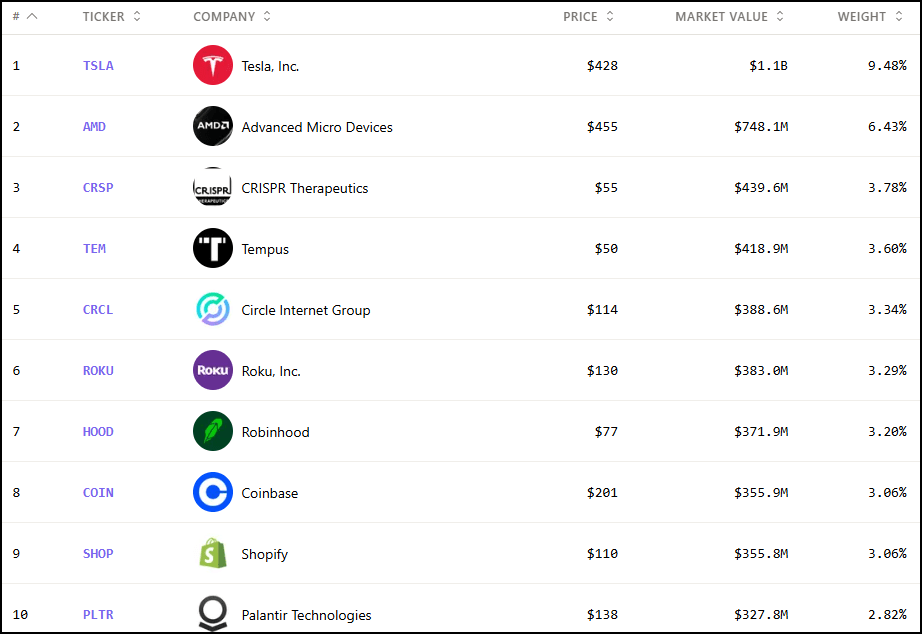The width and height of the screenshot is (922, 634).
Task: Select the Circle Internet Group name
Action: pyautogui.click(x=306, y=311)
